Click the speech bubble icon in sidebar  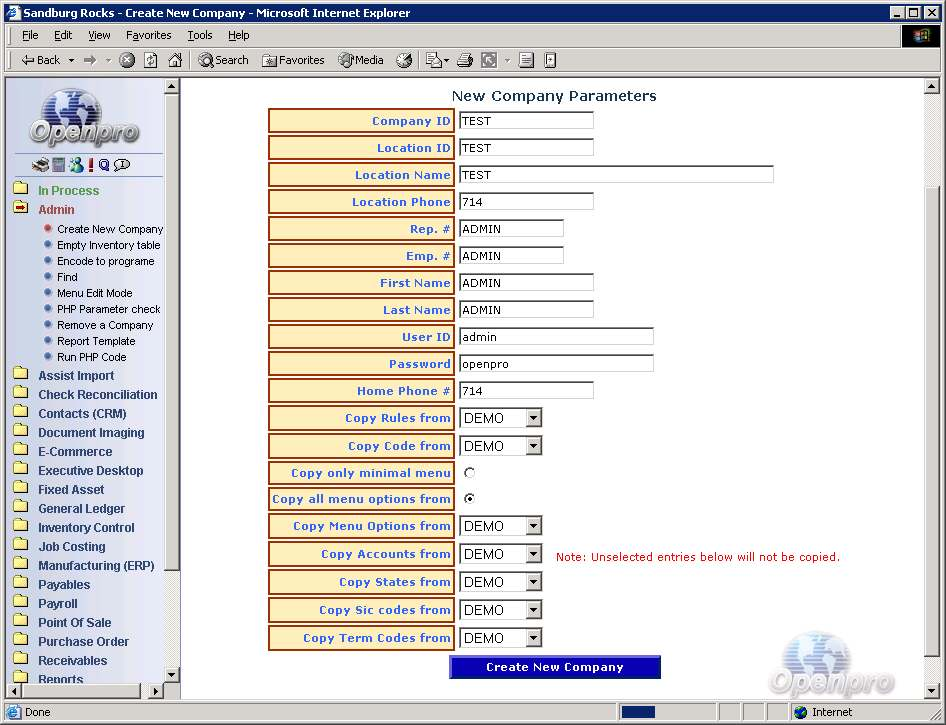point(121,165)
